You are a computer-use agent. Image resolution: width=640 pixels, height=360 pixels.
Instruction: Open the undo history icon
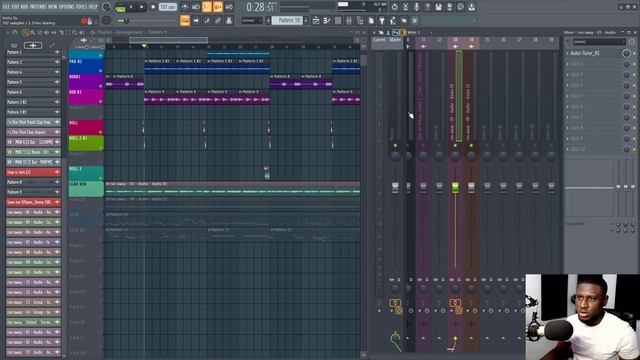coord(394,7)
